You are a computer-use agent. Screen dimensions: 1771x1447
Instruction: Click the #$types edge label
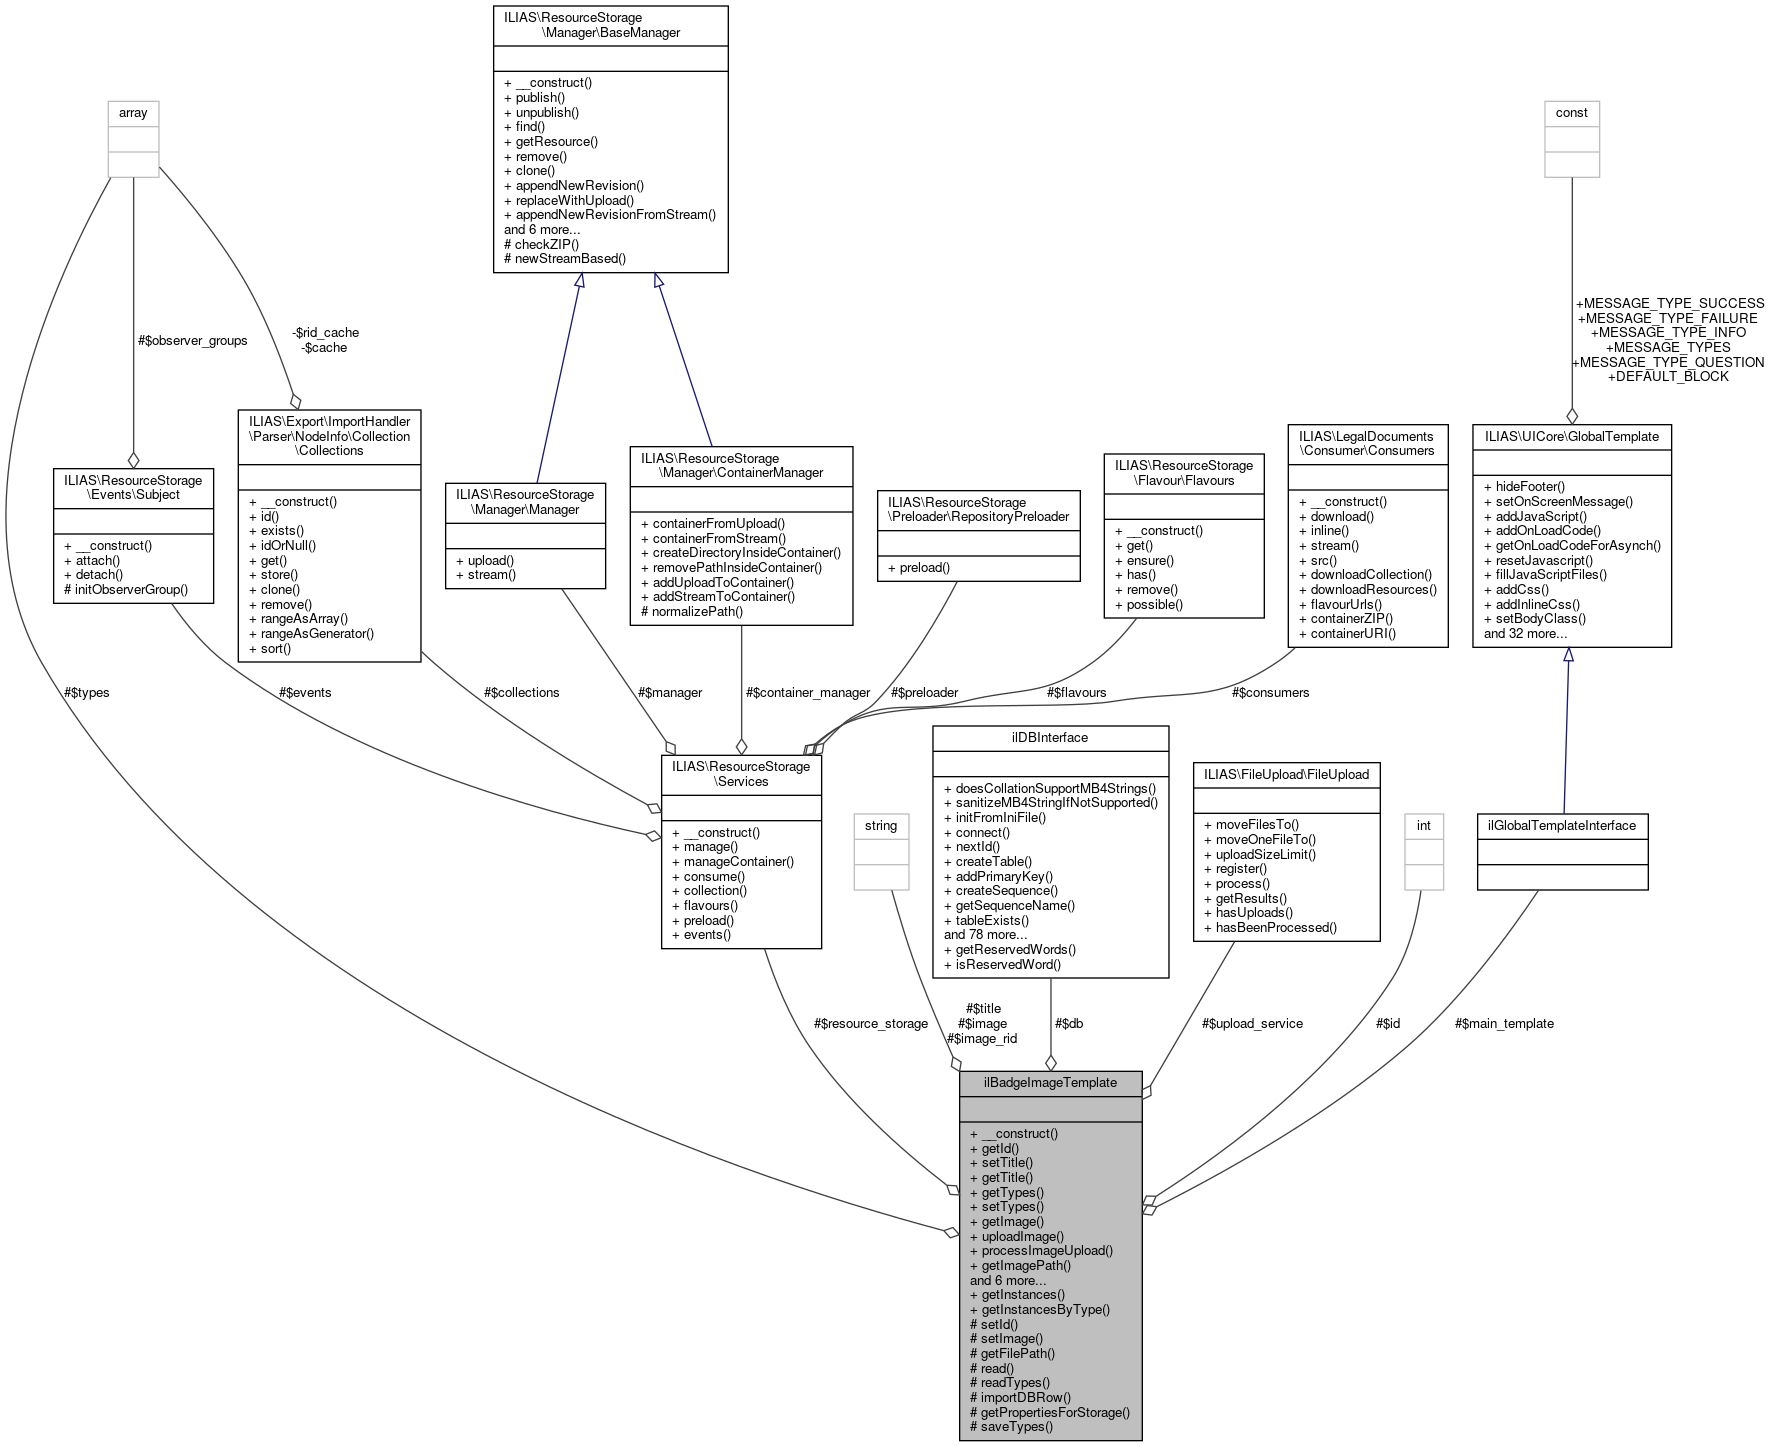[x=86, y=692]
